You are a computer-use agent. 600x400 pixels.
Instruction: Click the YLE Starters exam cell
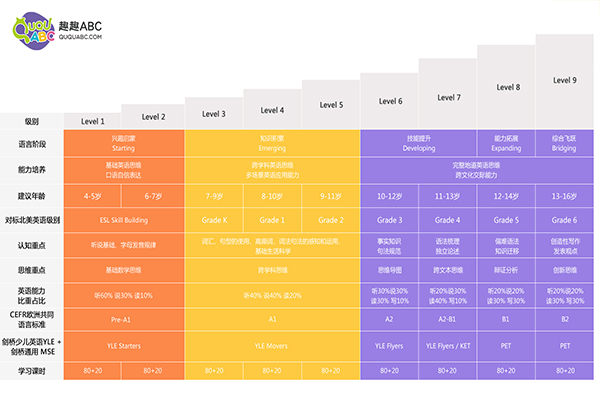123,346
